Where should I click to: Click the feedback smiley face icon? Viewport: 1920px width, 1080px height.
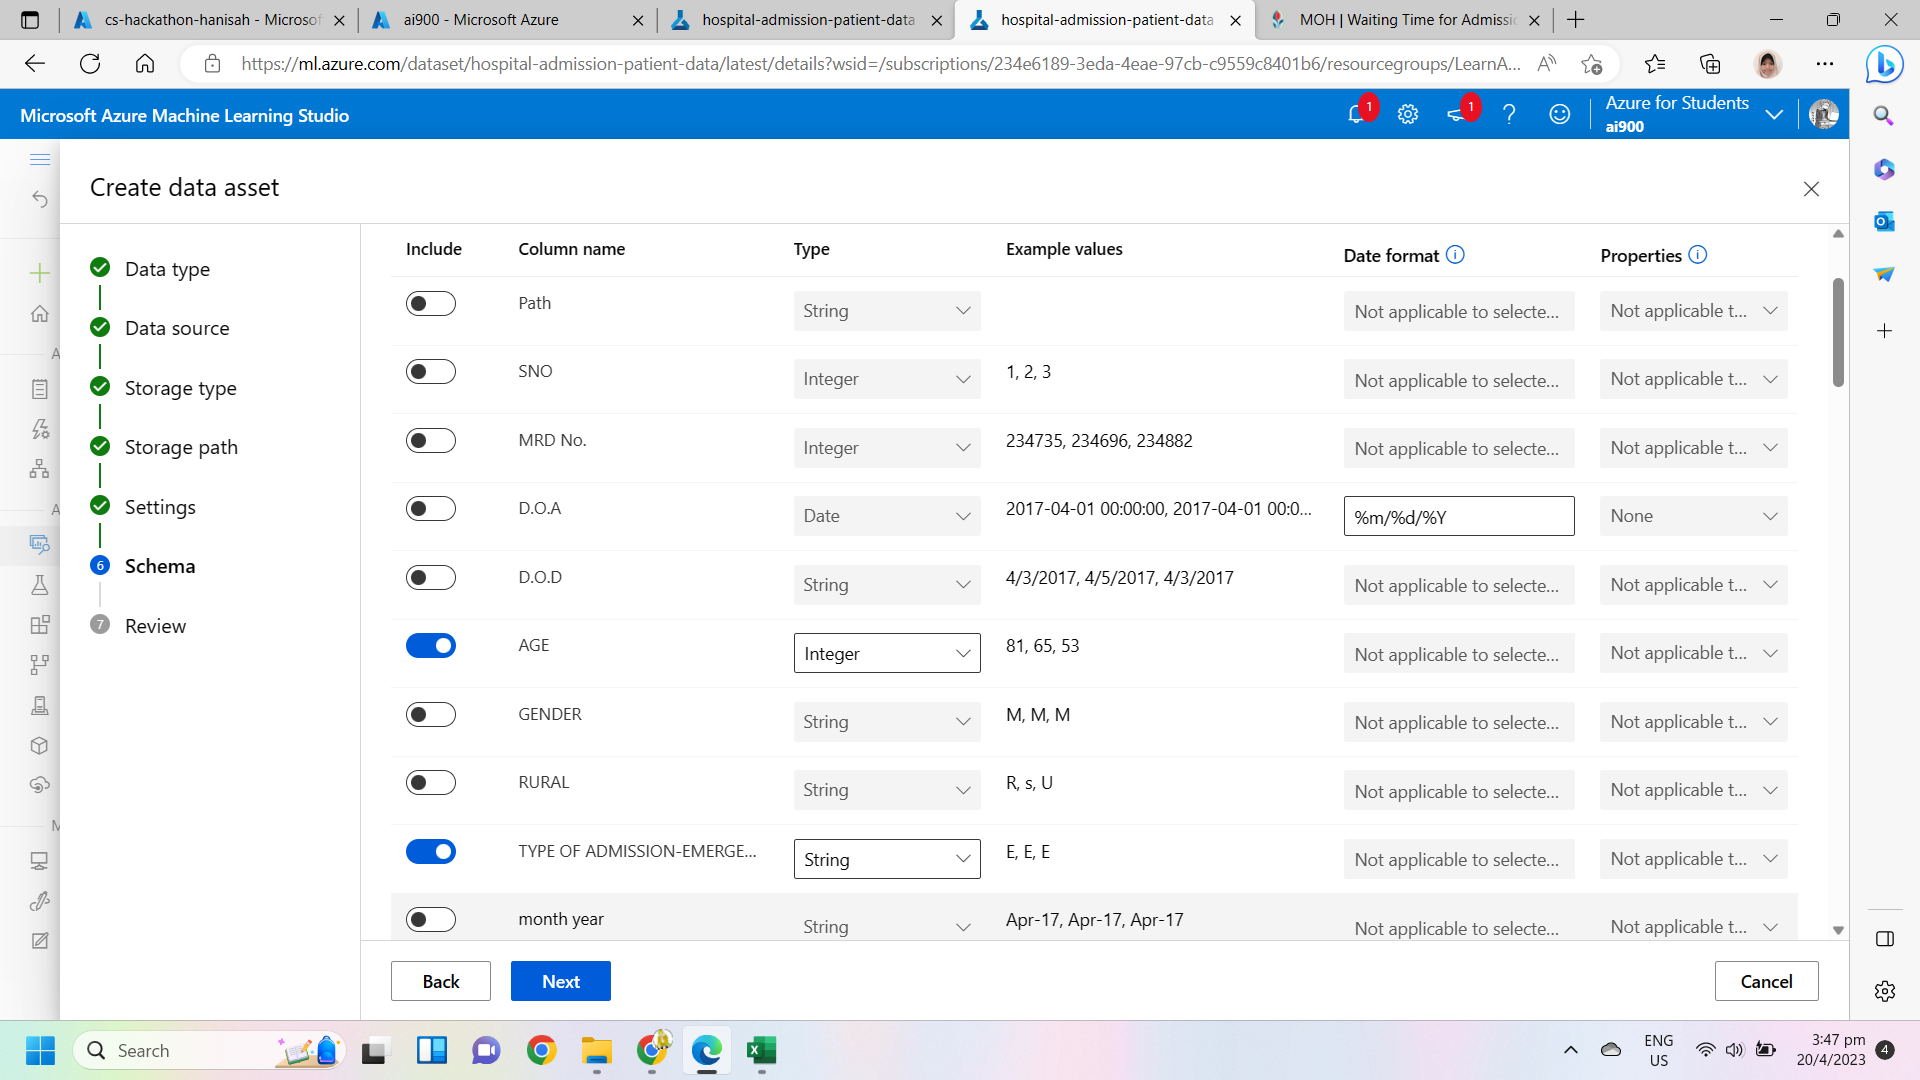1559,115
